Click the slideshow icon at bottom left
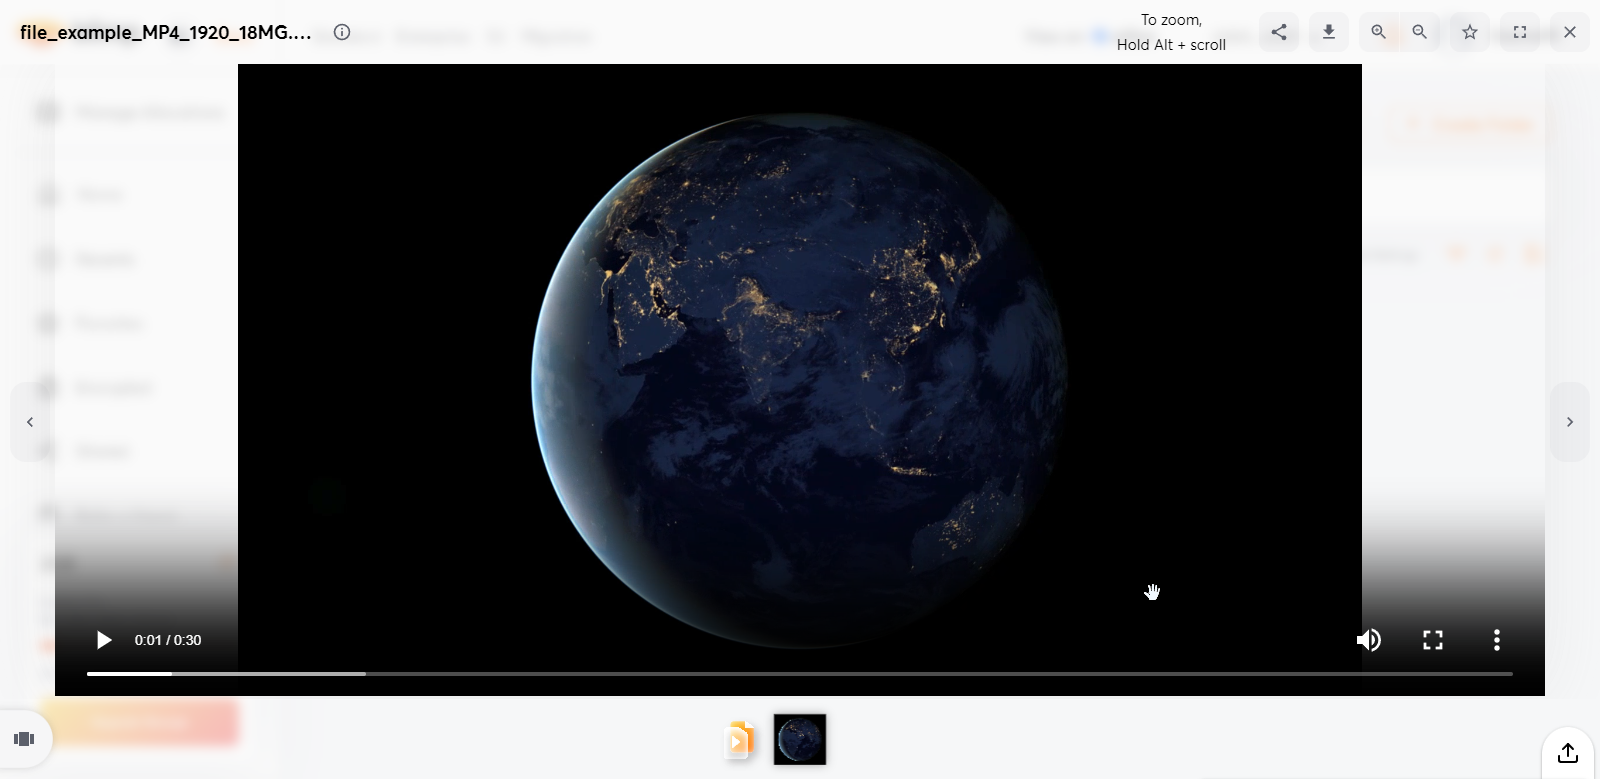The height and width of the screenshot is (779, 1600). (x=25, y=739)
